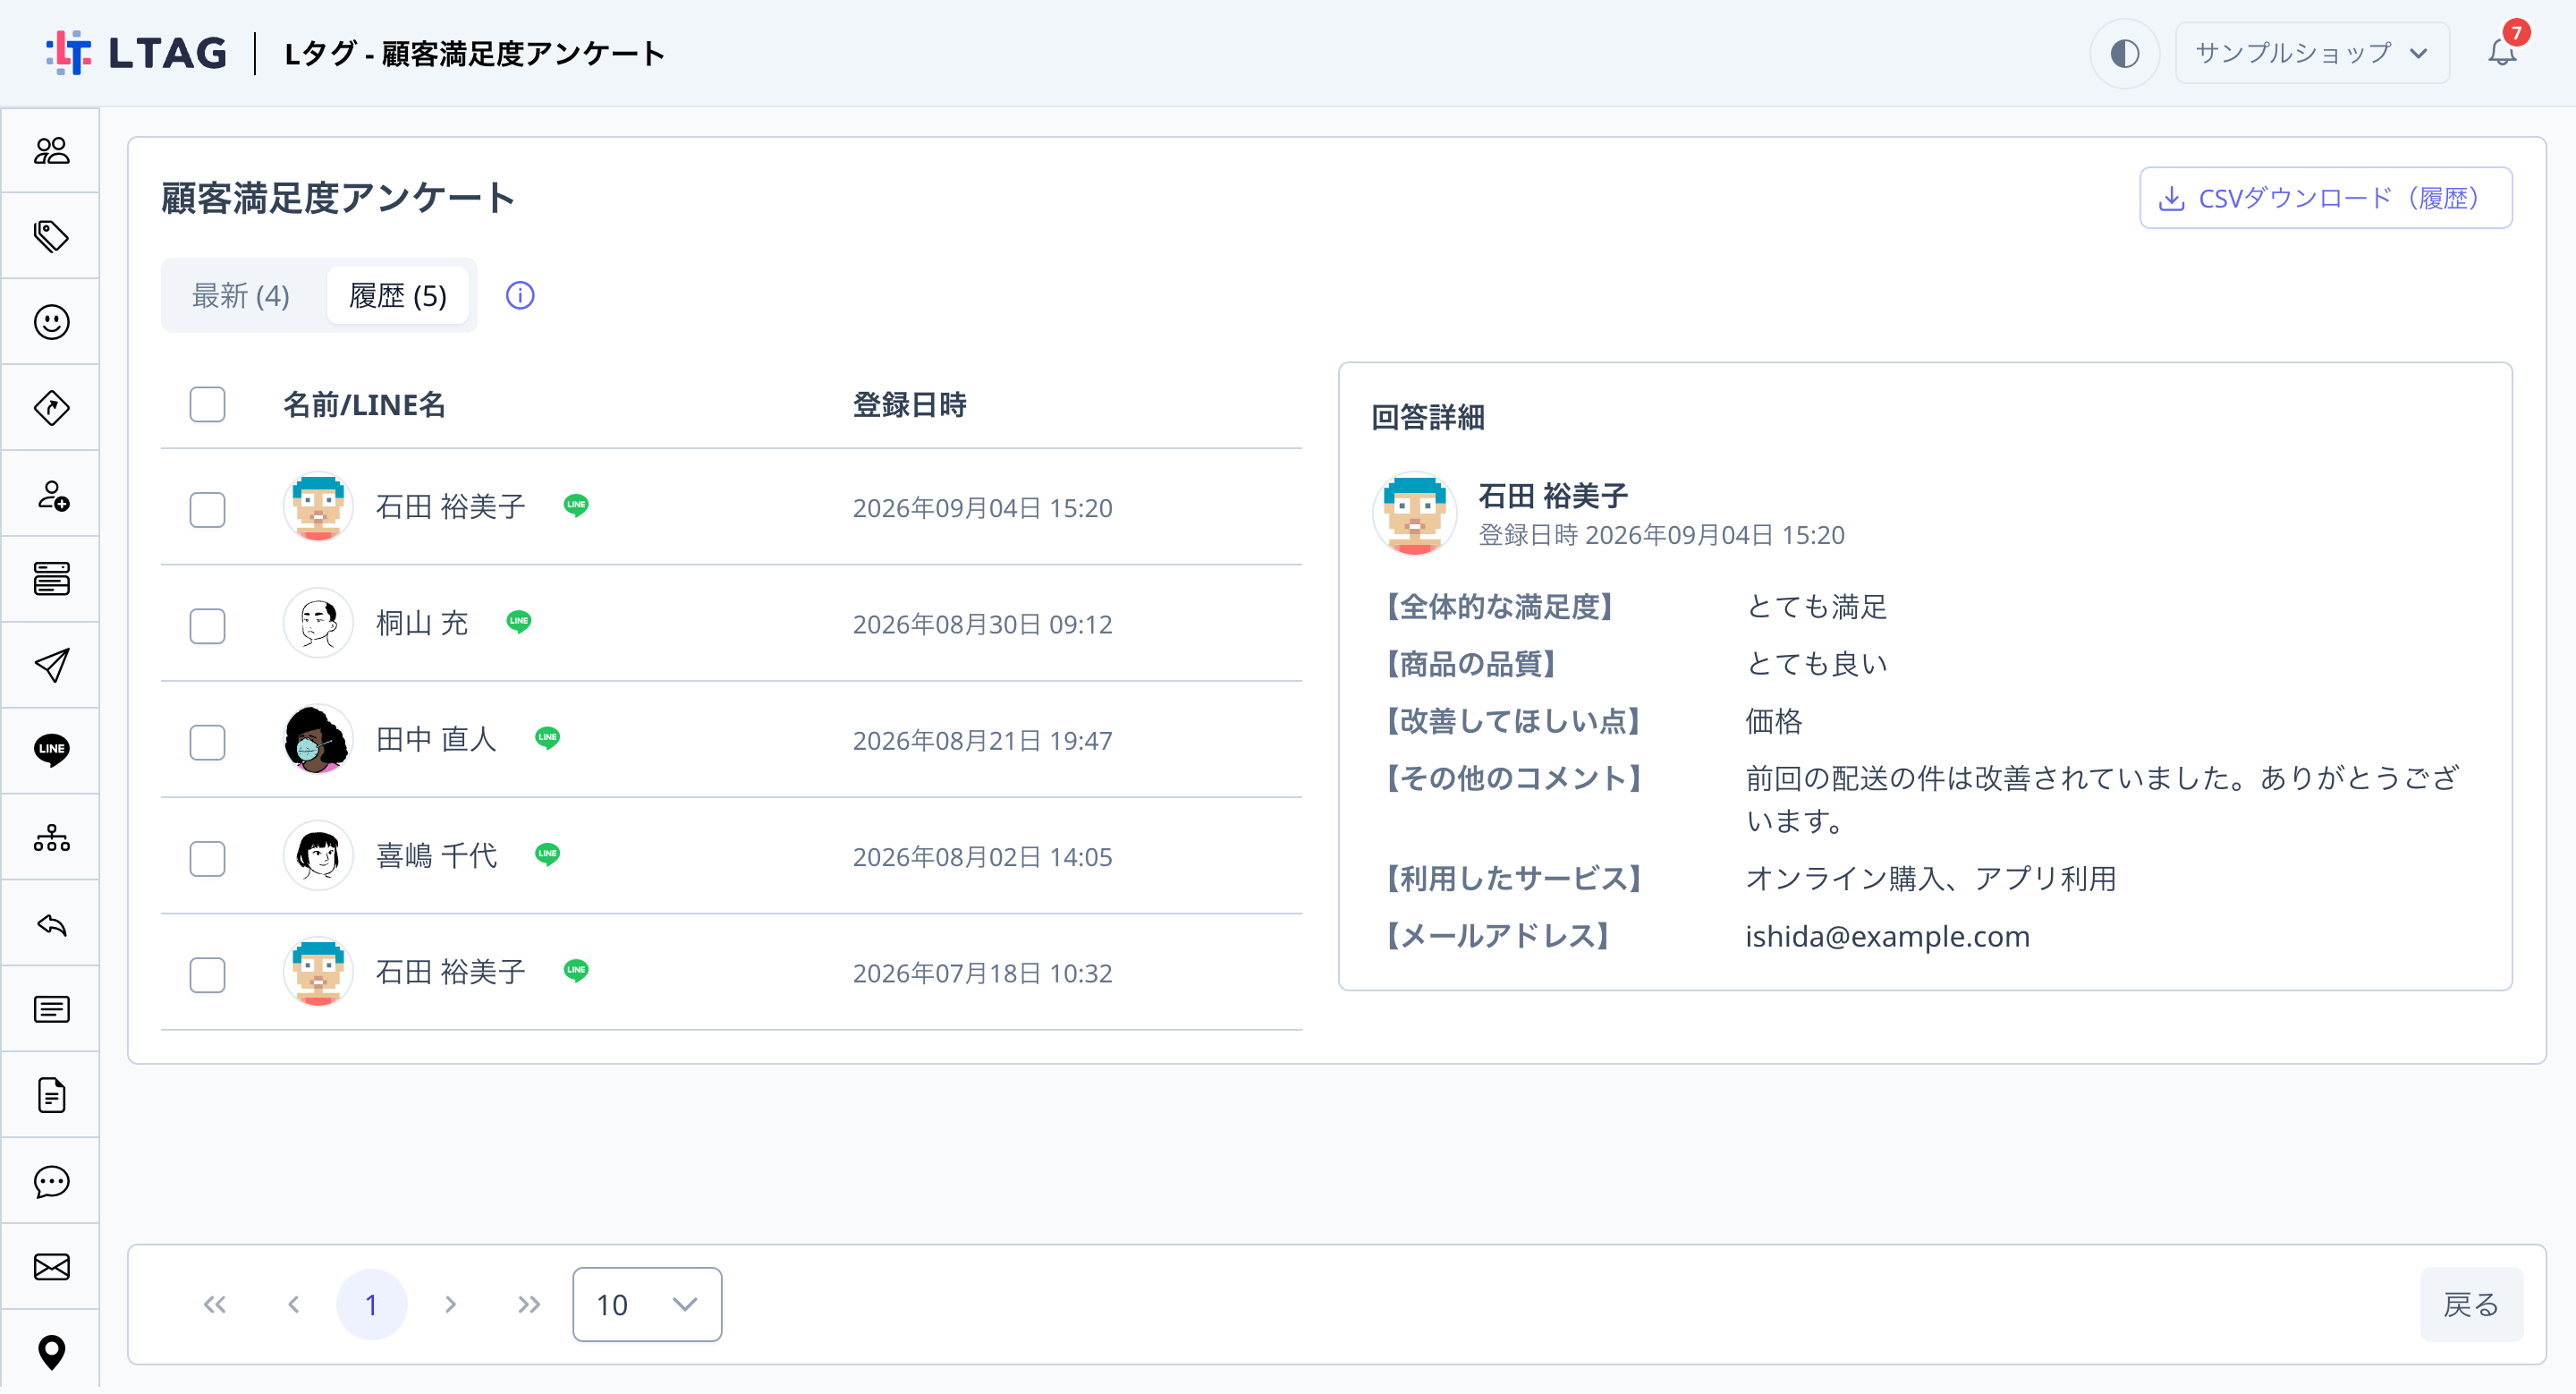Open the envelope mail sidebar icon
The height and width of the screenshot is (1394, 2576).
coord(51,1267)
